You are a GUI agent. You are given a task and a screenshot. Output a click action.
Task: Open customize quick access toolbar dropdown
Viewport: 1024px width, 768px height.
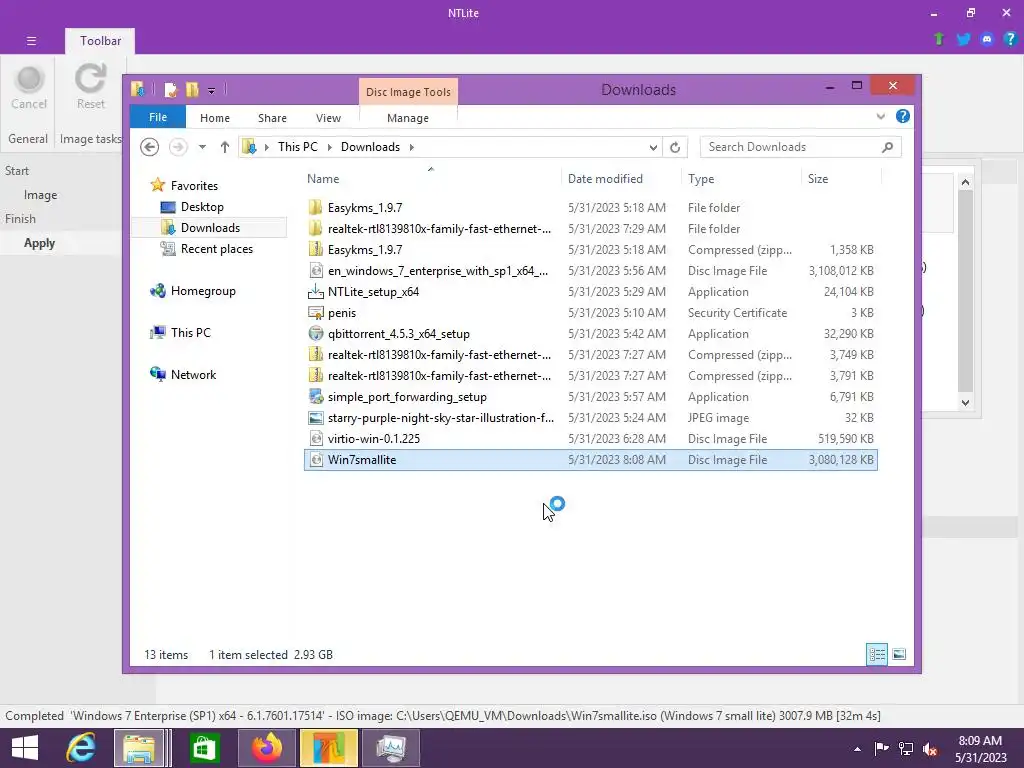click(x=212, y=90)
